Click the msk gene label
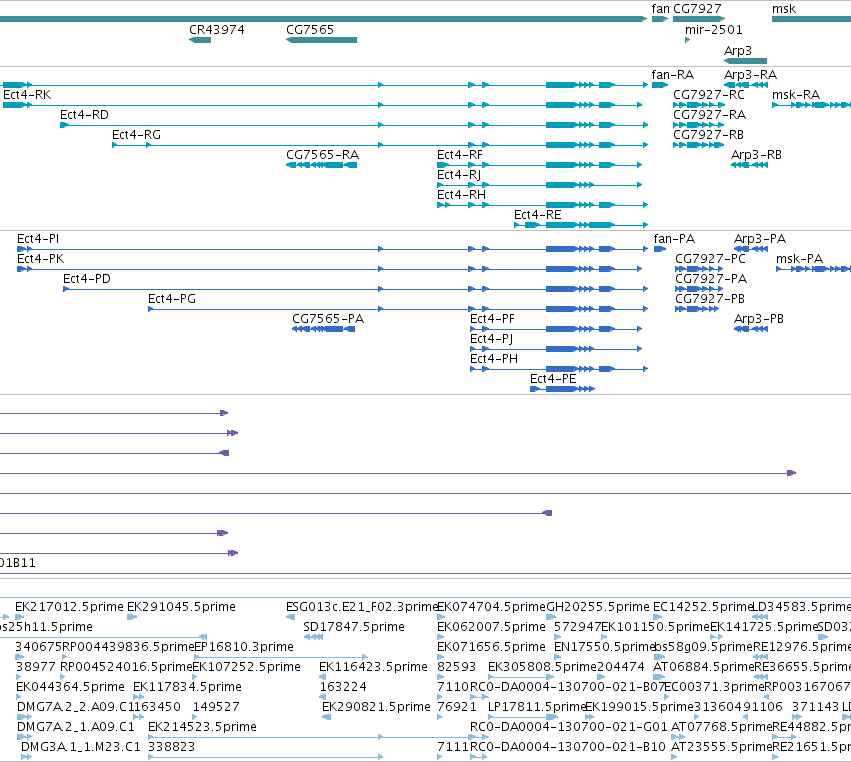The height and width of the screenshot is (762, 851). point(784,9)
